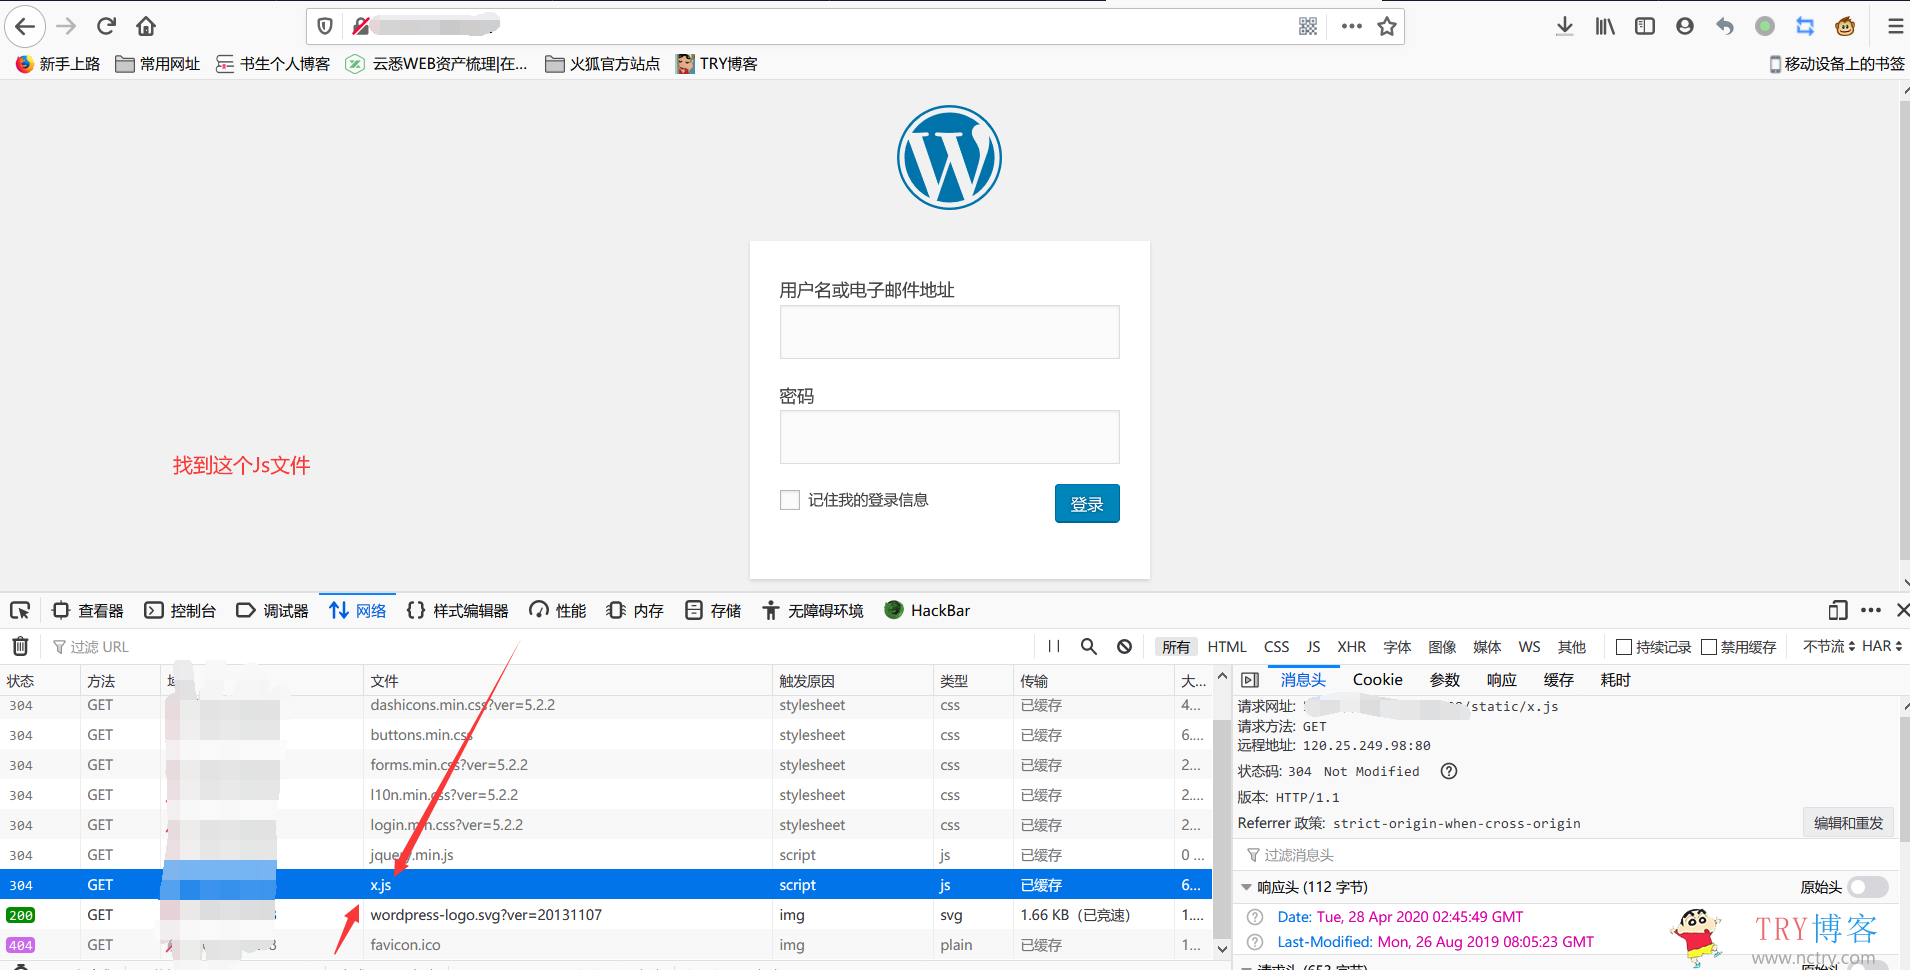
Task: Sort by the file column header
Action: [567, 681]
